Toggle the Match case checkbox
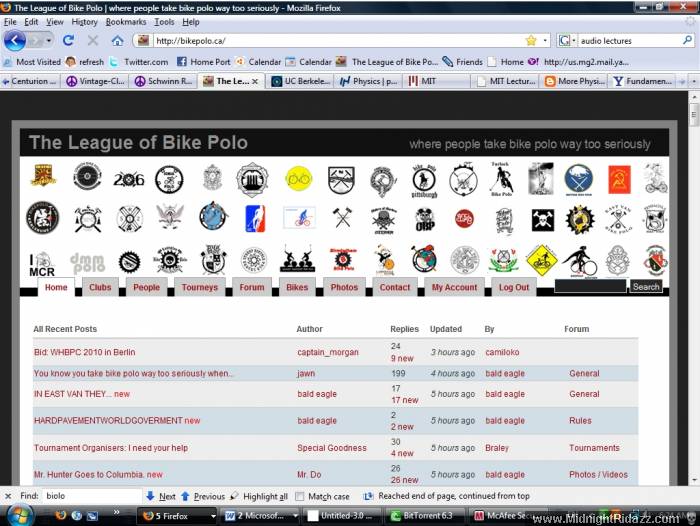 300,496
